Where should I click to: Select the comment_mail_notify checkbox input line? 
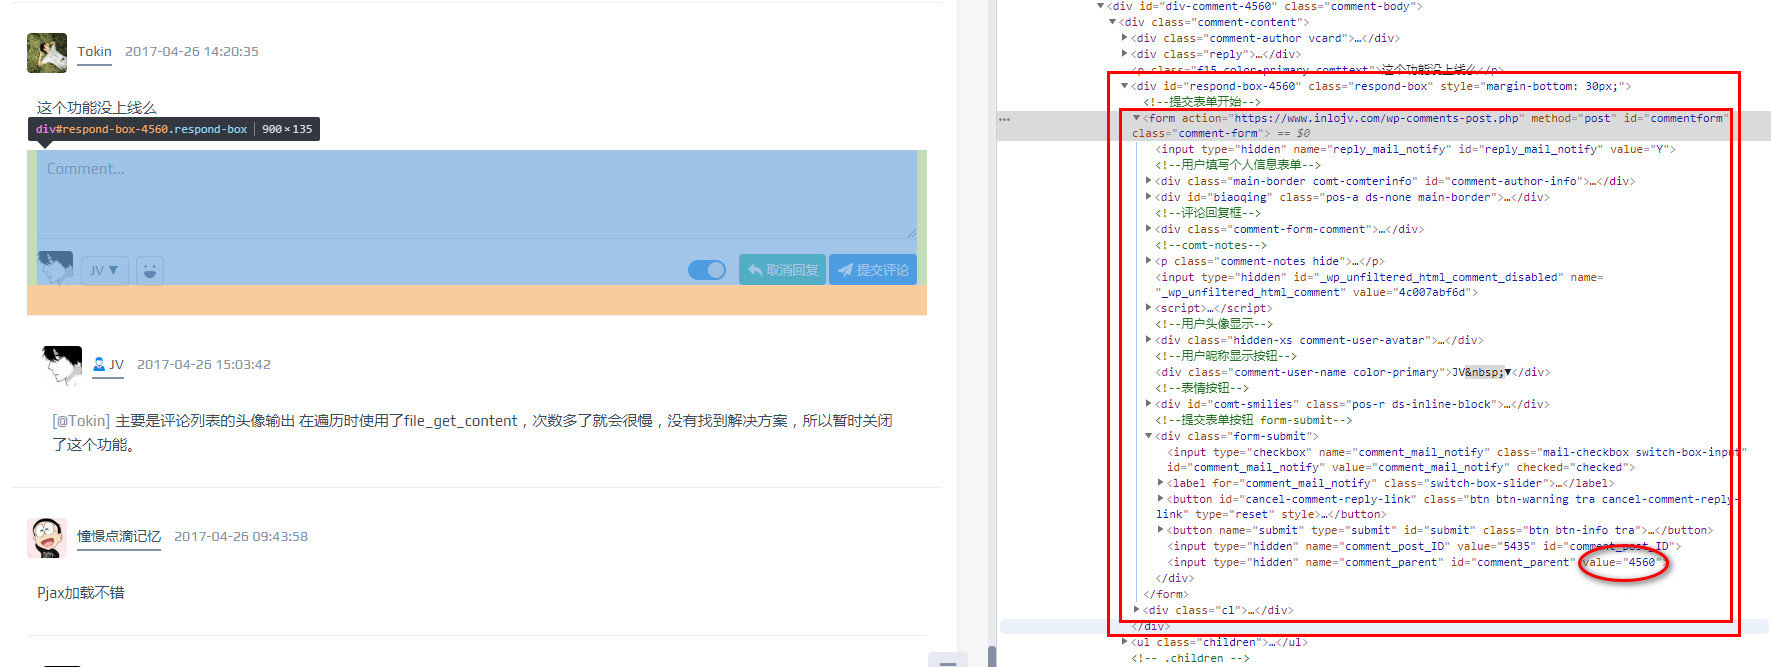click(x=1456, y=459)
